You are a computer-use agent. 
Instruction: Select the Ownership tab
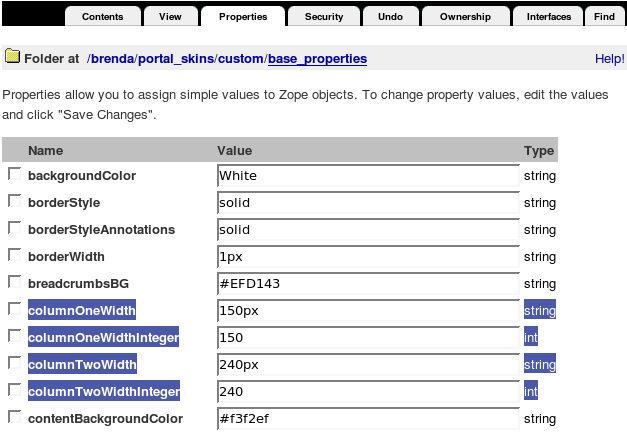[466, 16]
